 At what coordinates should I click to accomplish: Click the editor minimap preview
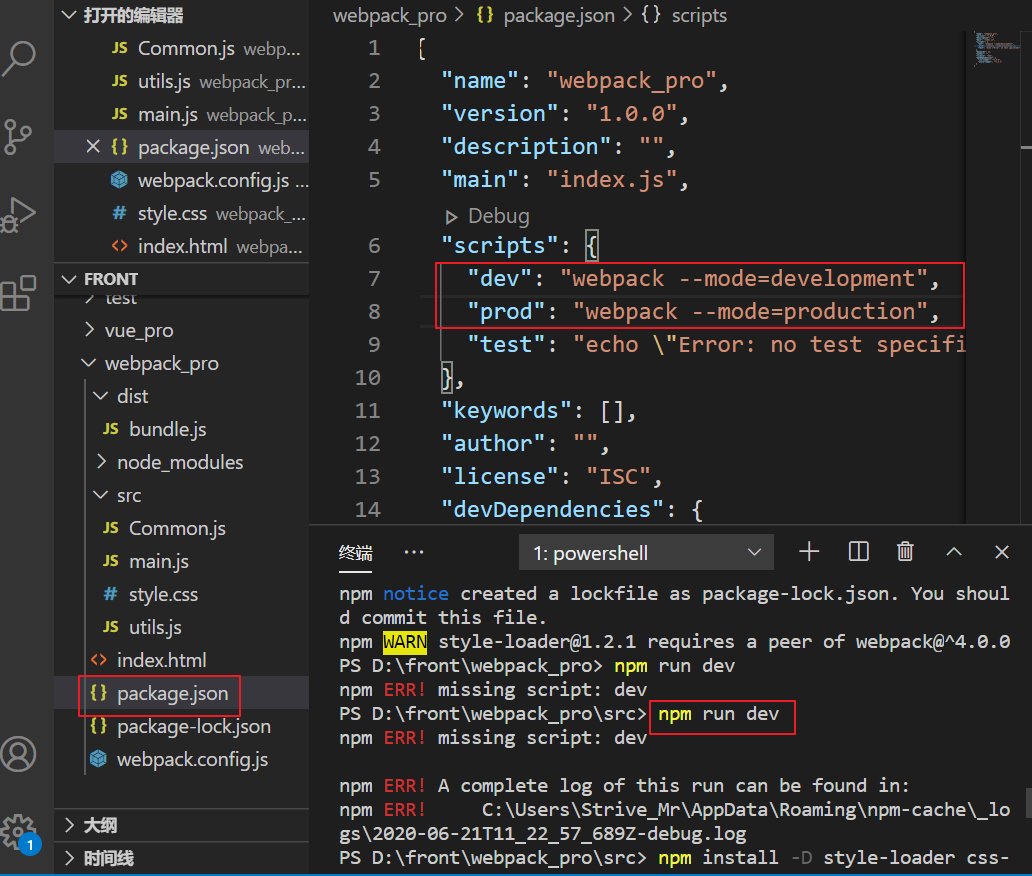coord(996,49)
